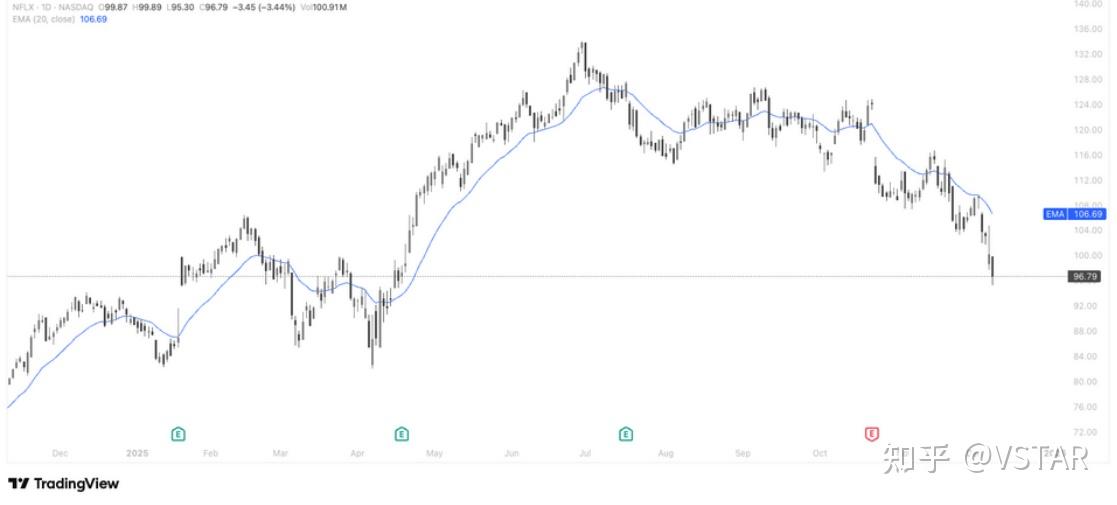
Task: Select the Jun label on the time axis
Action: click(x=510, y=453)
